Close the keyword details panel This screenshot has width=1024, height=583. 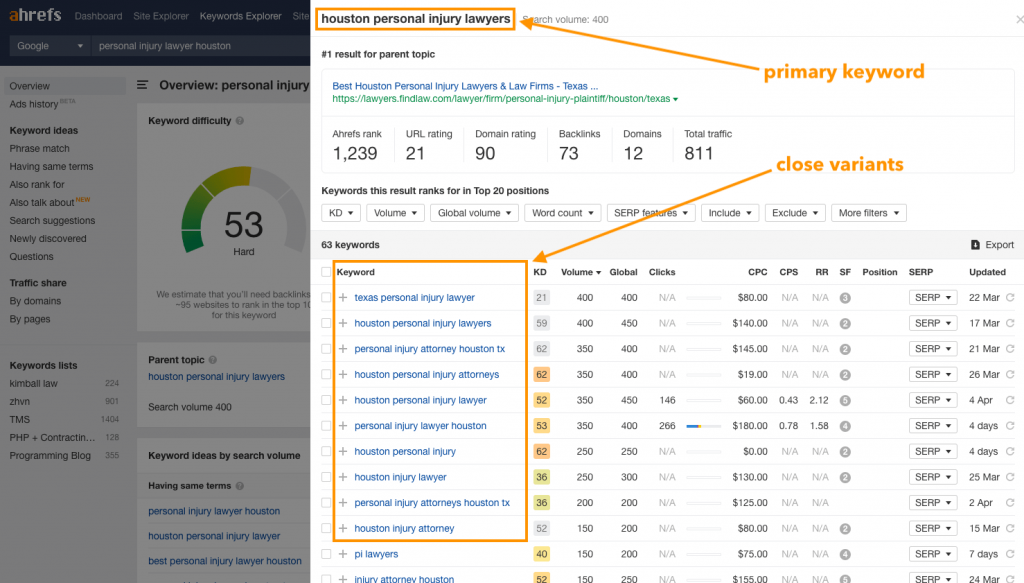tap(1019, 20)
